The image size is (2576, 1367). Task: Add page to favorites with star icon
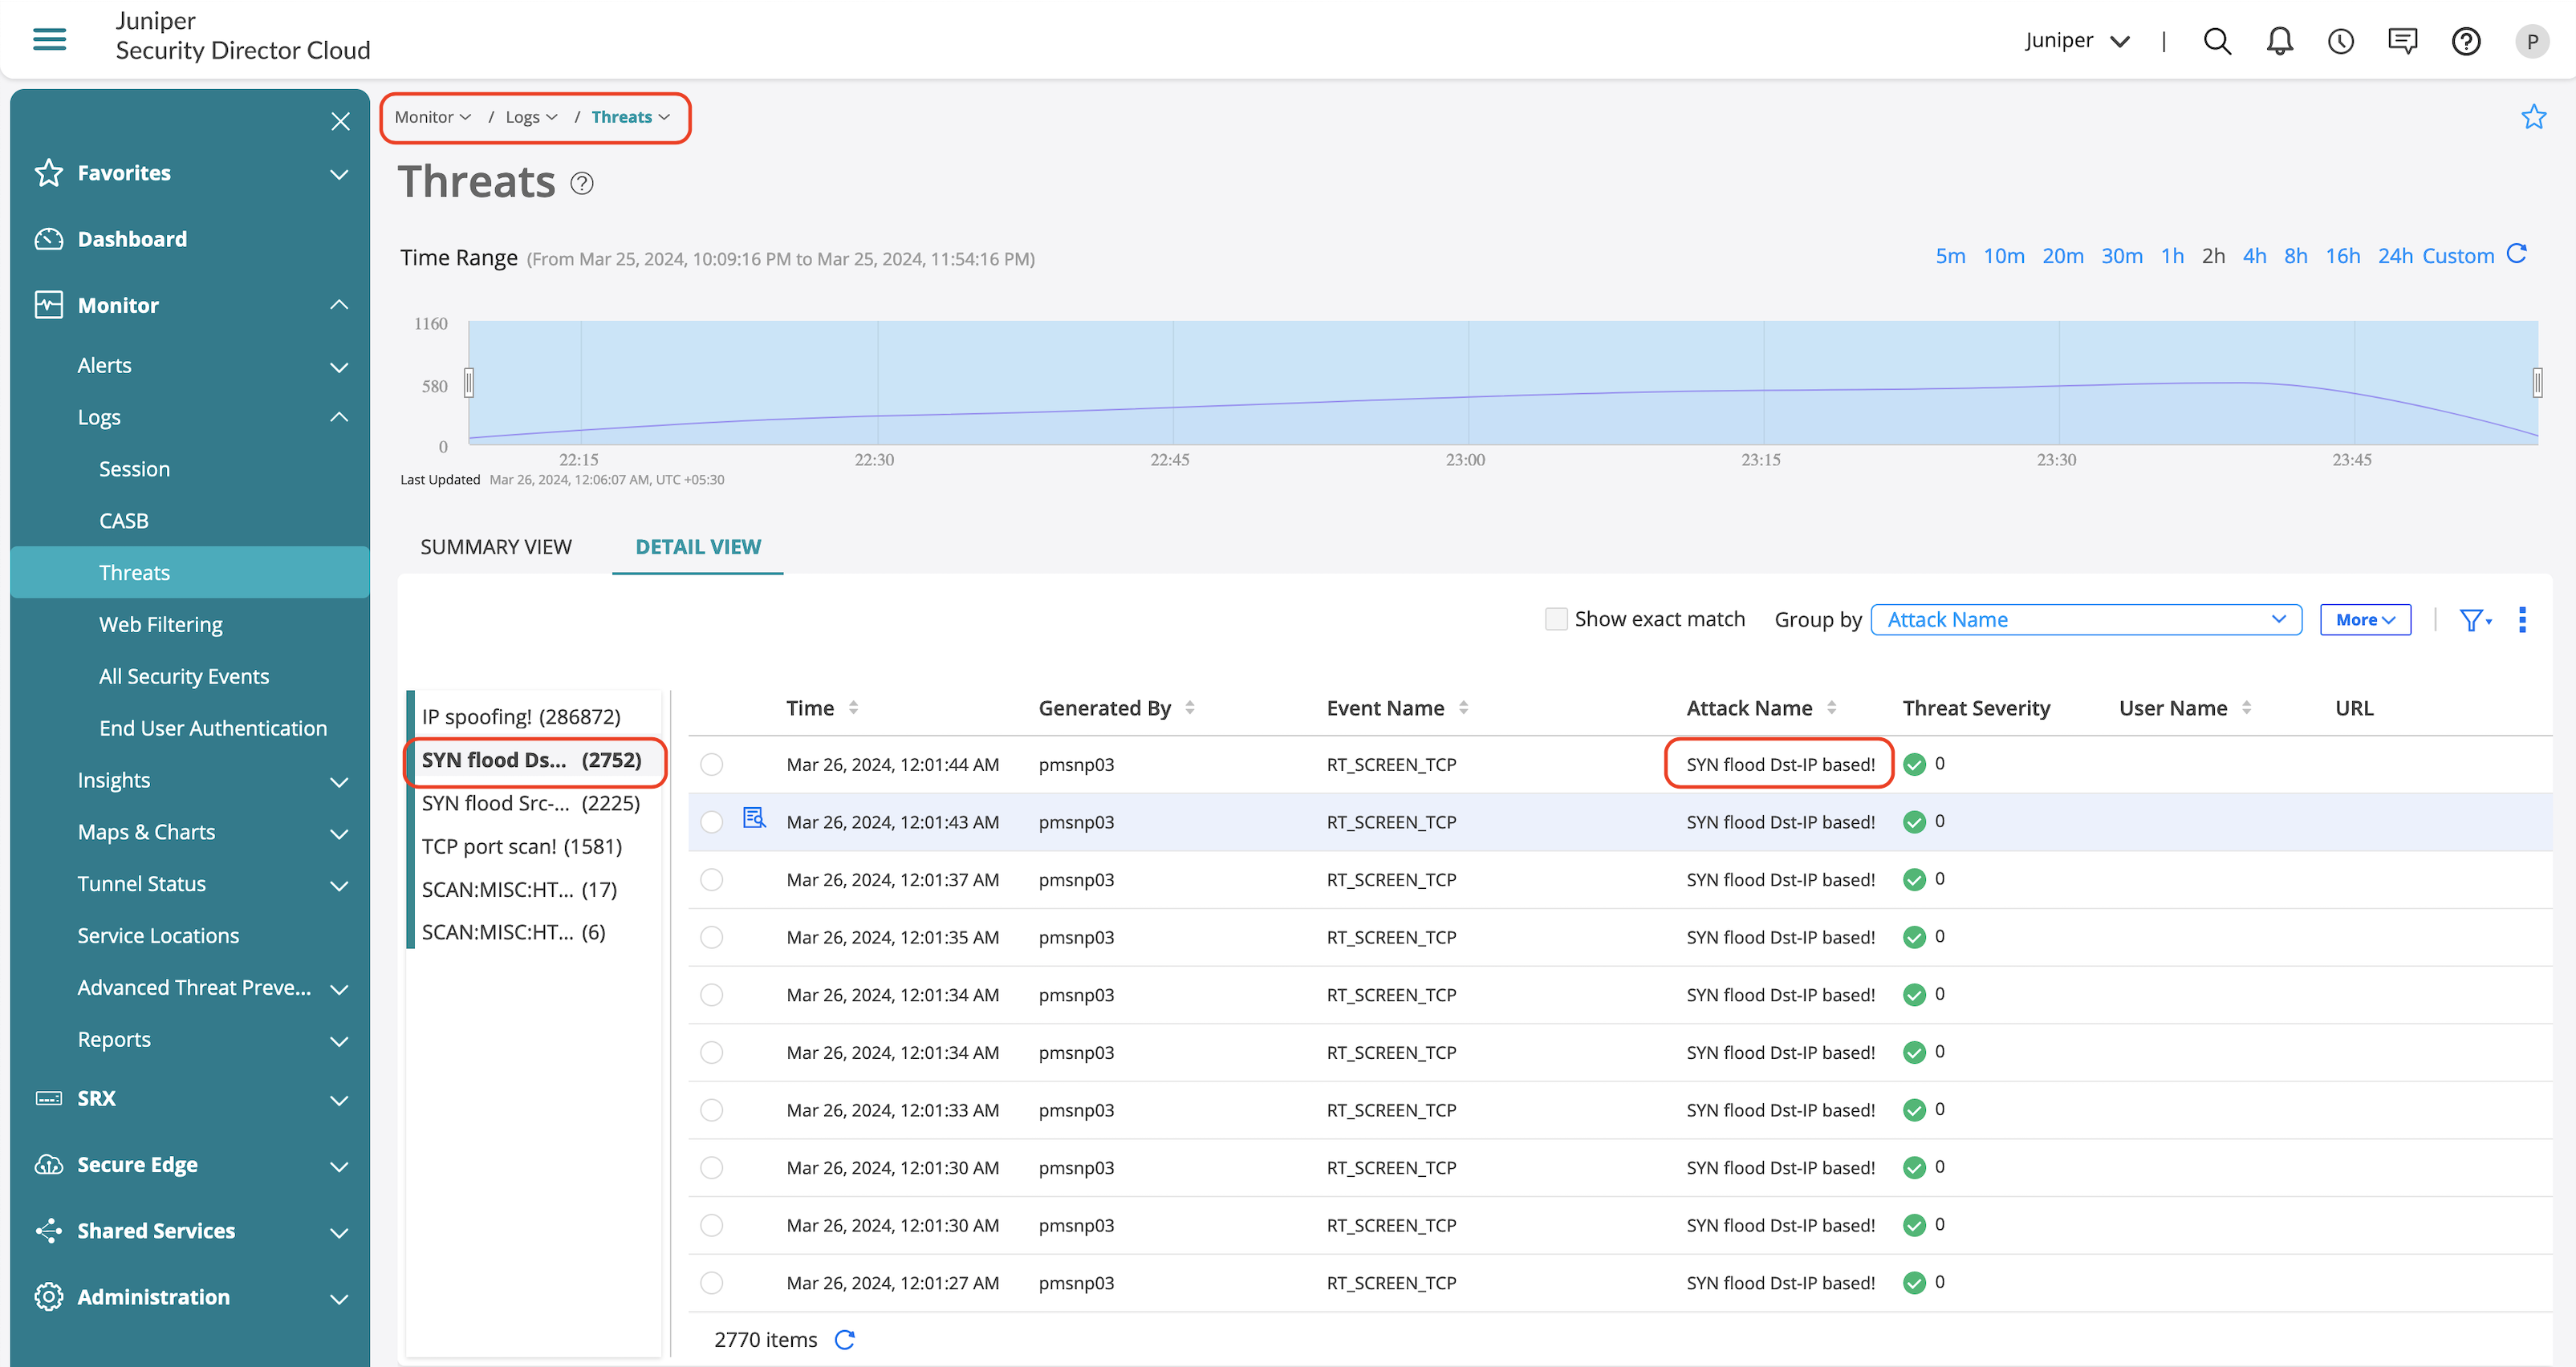coord(2533,117)
